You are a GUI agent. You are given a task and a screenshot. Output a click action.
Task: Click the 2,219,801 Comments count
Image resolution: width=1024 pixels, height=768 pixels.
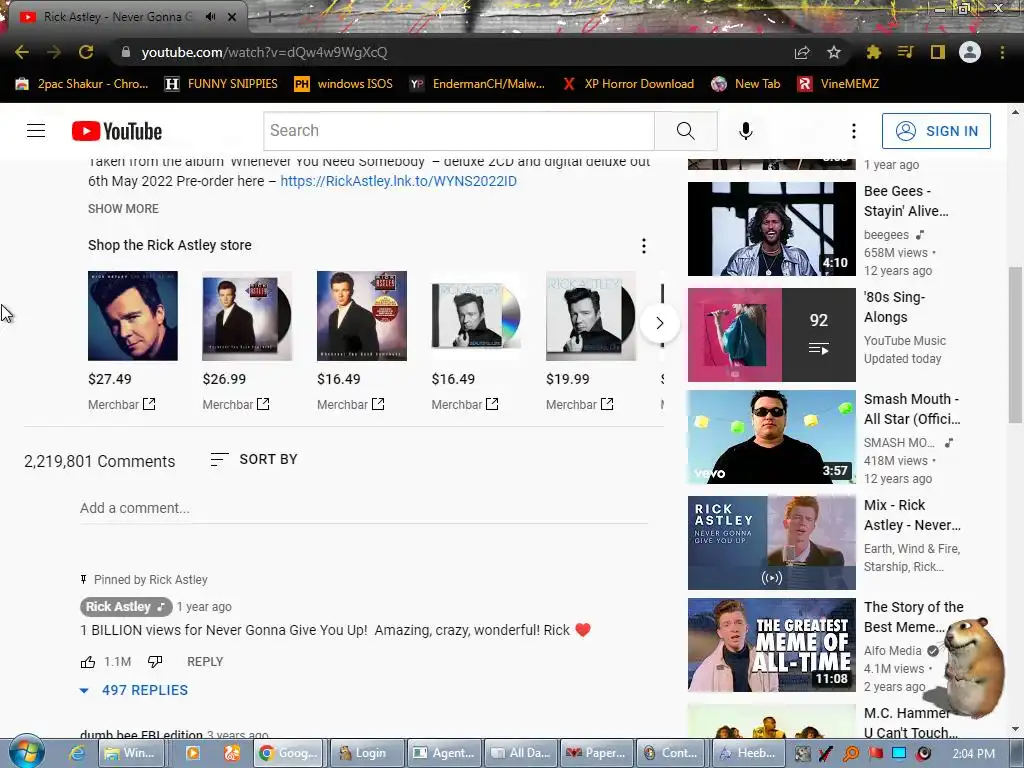click(100, 461)
